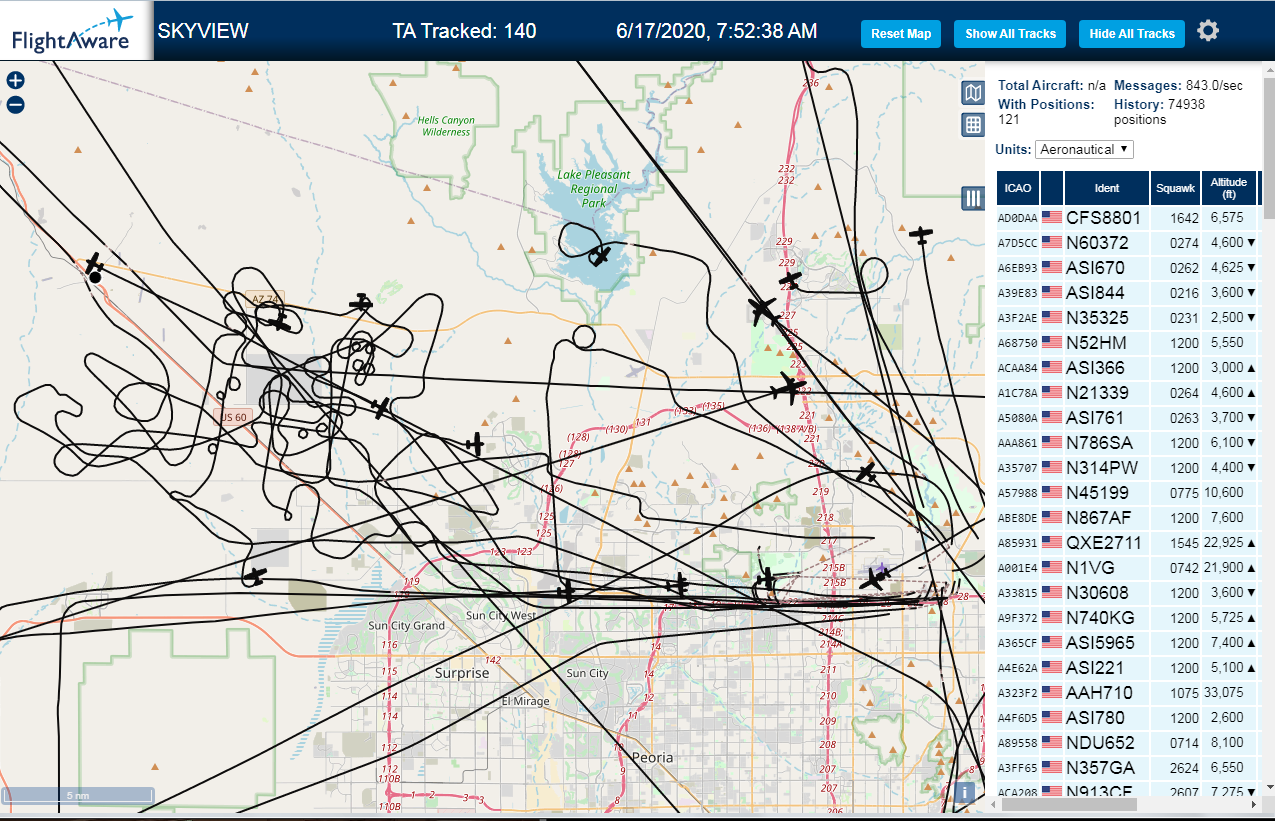Sort by the flag column header
Screen dimensions: 1275x821
pos(1052,187)
